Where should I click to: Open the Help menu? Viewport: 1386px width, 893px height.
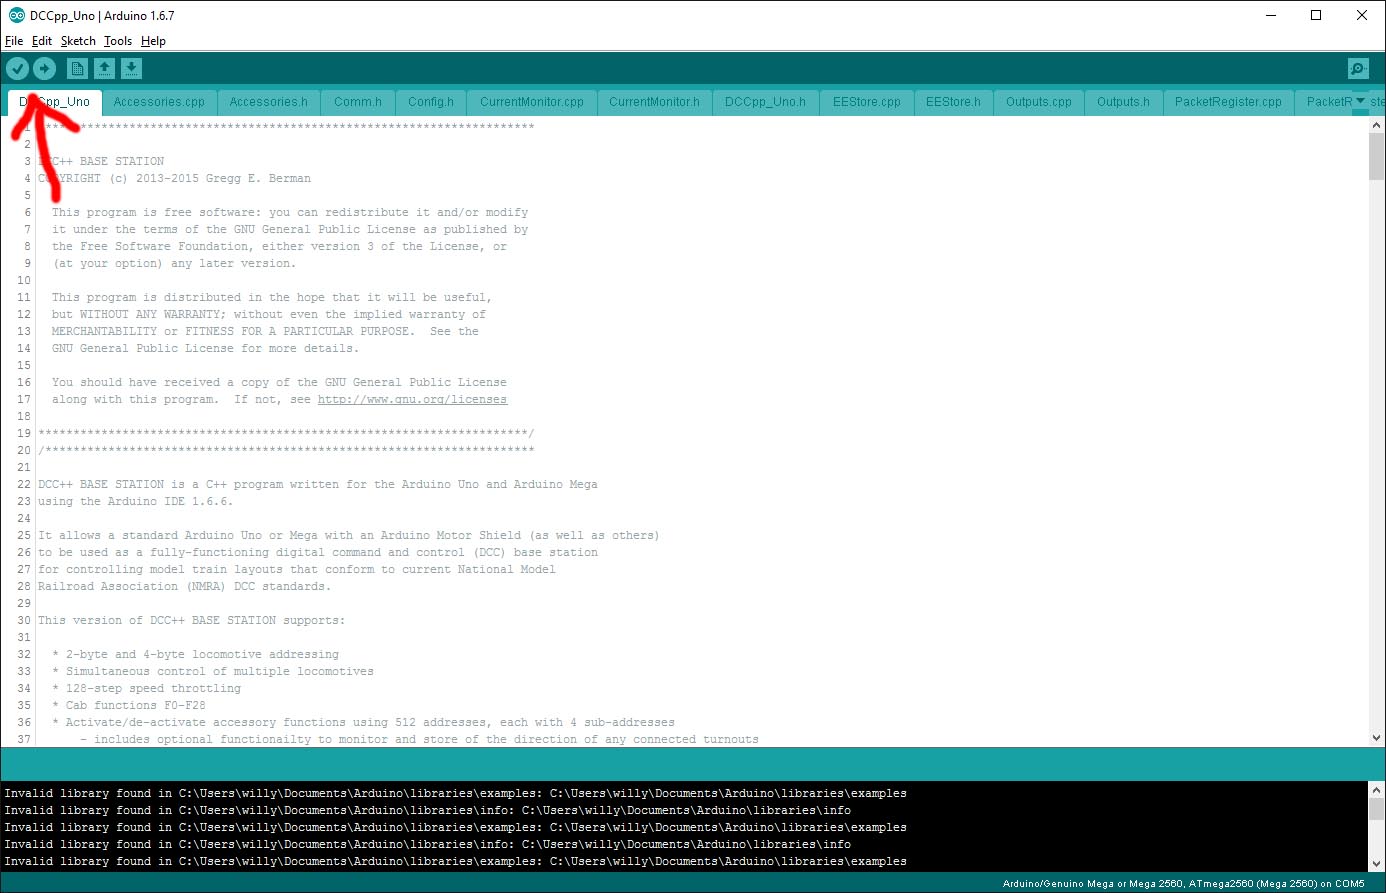click(x=153, y=41)
